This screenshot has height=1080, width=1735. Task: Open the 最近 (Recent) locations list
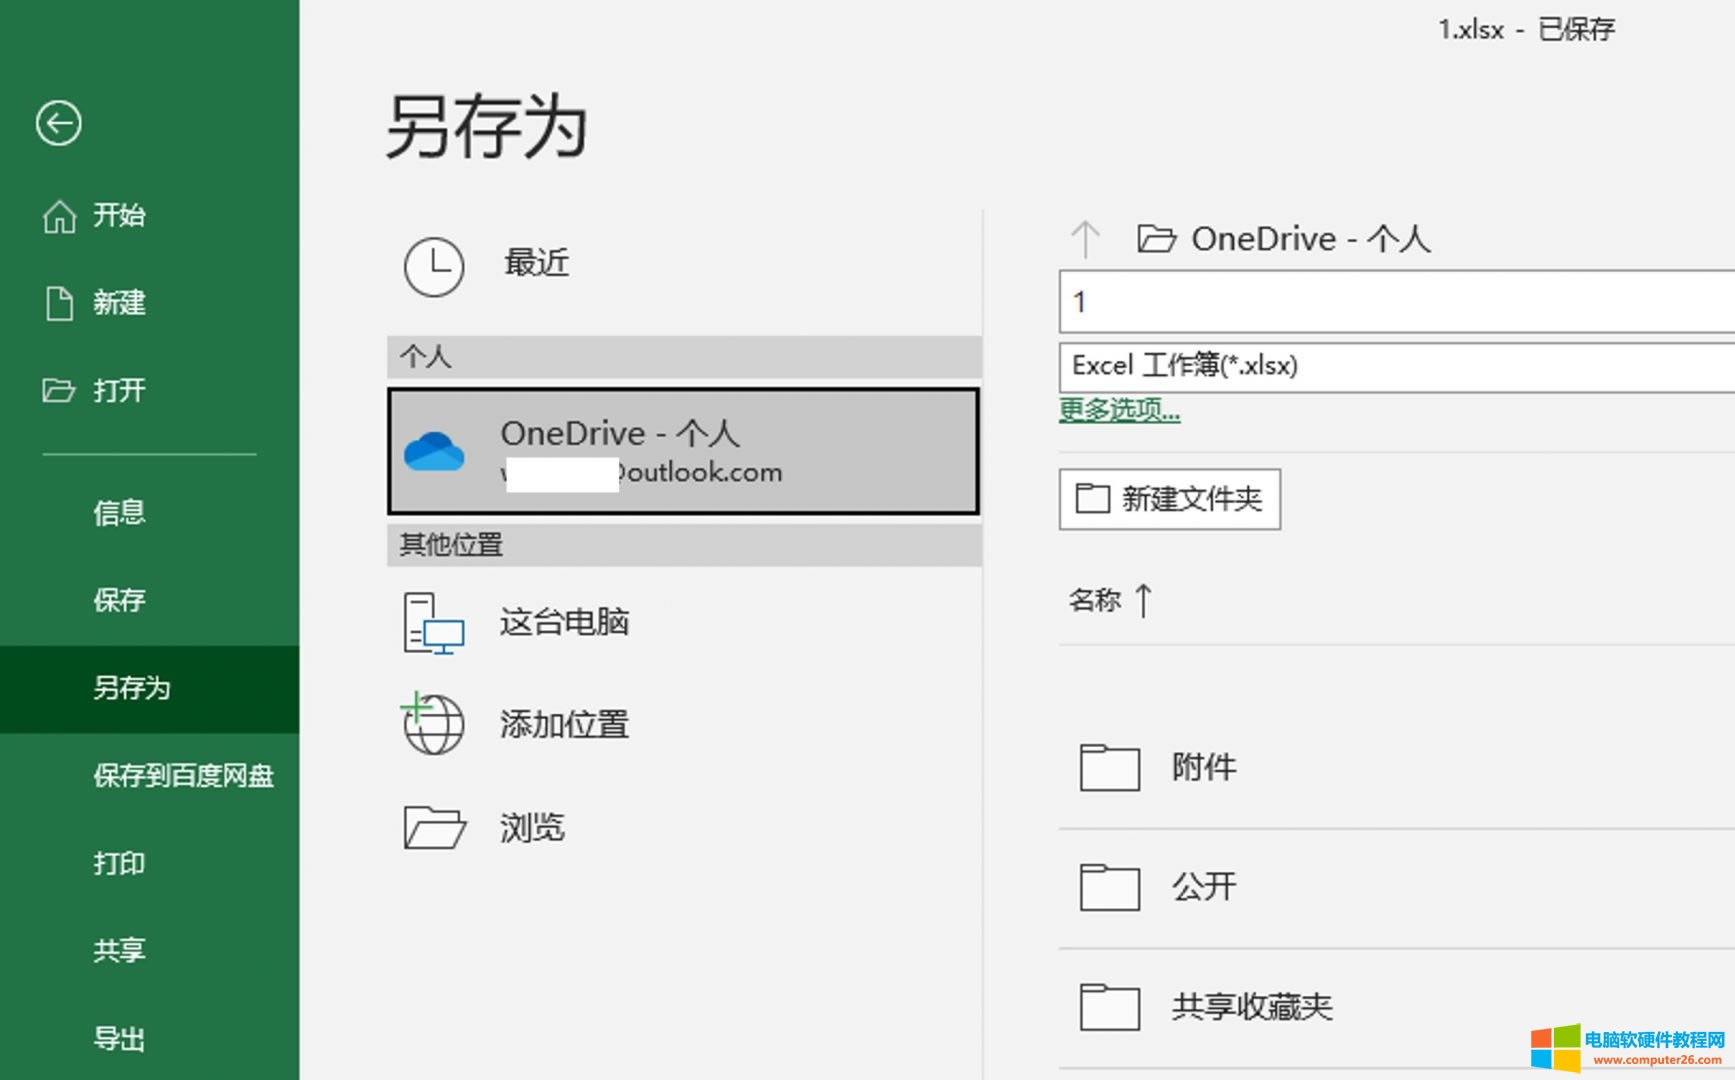(537, 263)
